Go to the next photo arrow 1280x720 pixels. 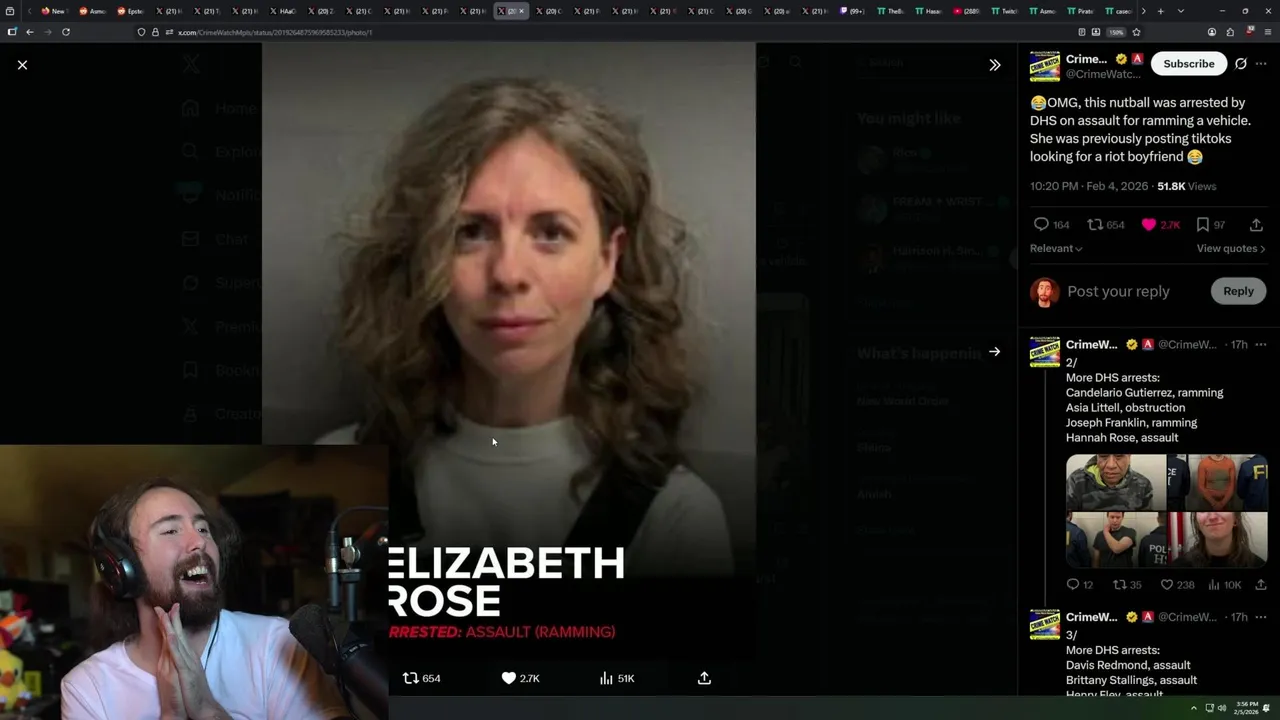pyautogui.click(x=994, y=352)
